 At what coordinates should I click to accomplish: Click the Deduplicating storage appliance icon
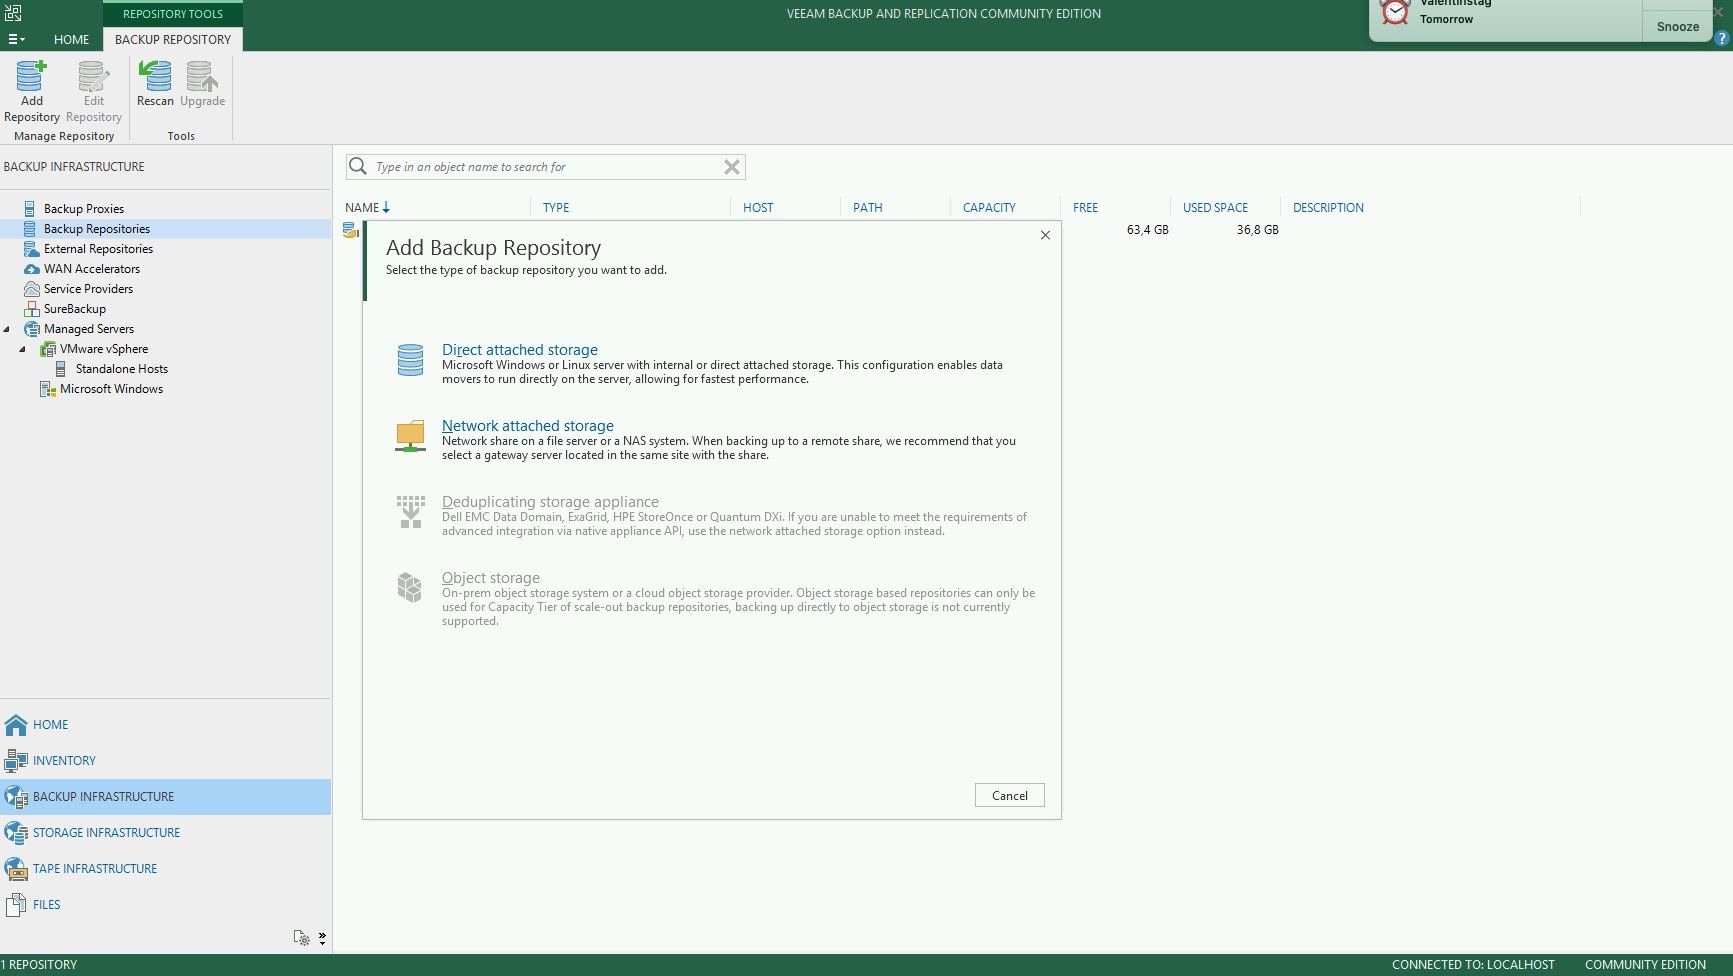pyautogui.click(x=410, y=512)
